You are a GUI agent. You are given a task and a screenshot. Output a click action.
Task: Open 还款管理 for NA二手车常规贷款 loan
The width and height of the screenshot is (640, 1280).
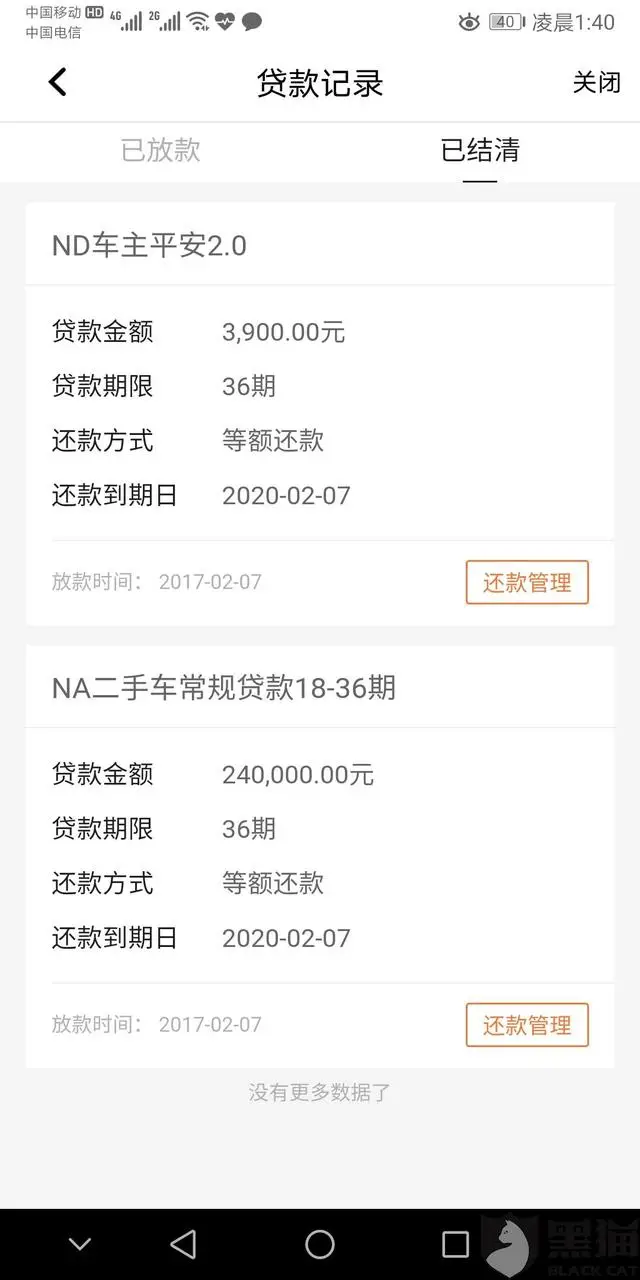[x=527, y=1024]
